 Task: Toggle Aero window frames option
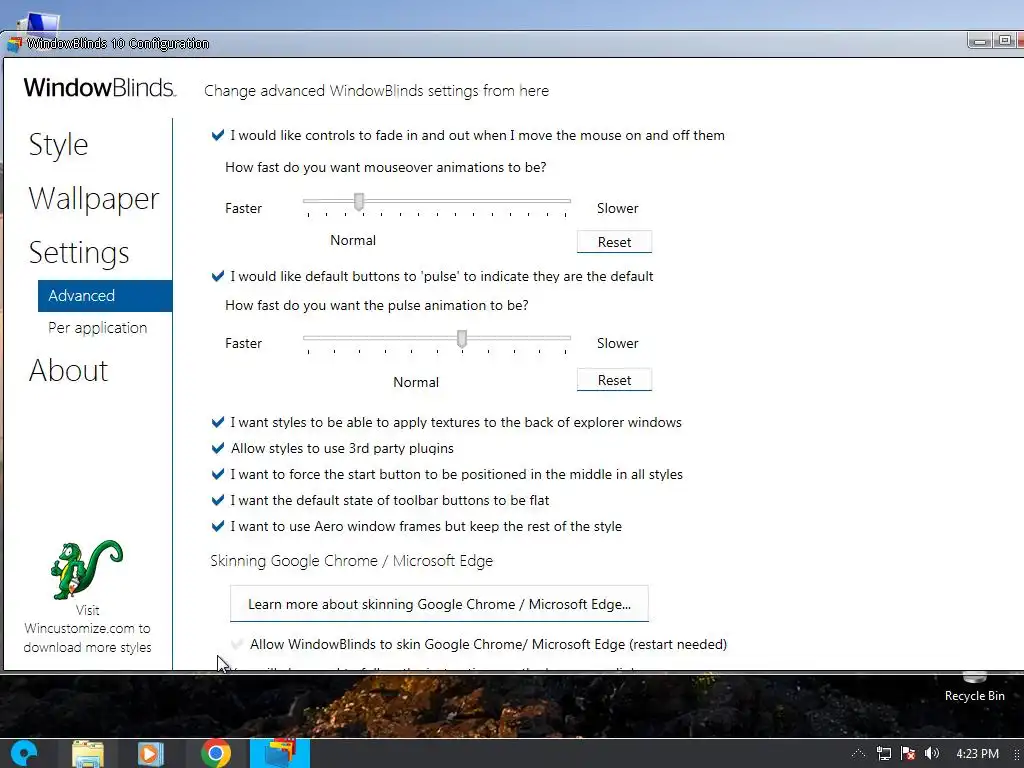point(218,526)
